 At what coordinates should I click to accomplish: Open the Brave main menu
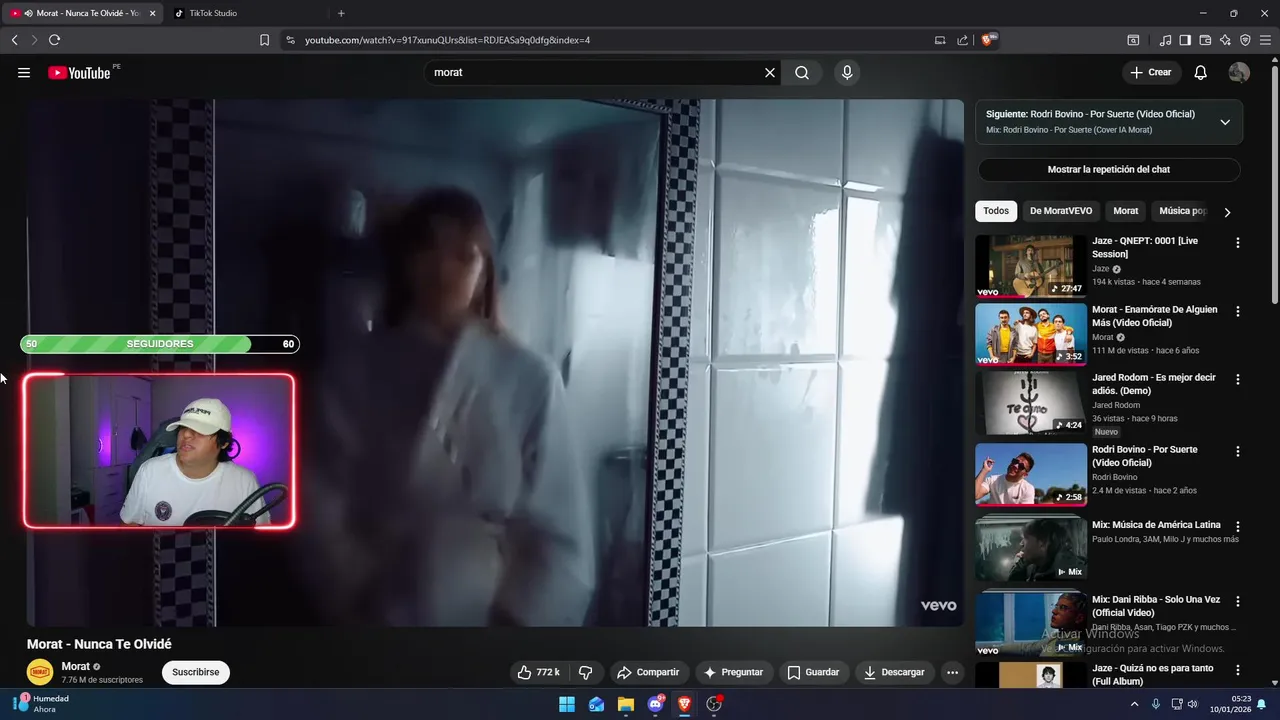click(x=1267, y=40)
